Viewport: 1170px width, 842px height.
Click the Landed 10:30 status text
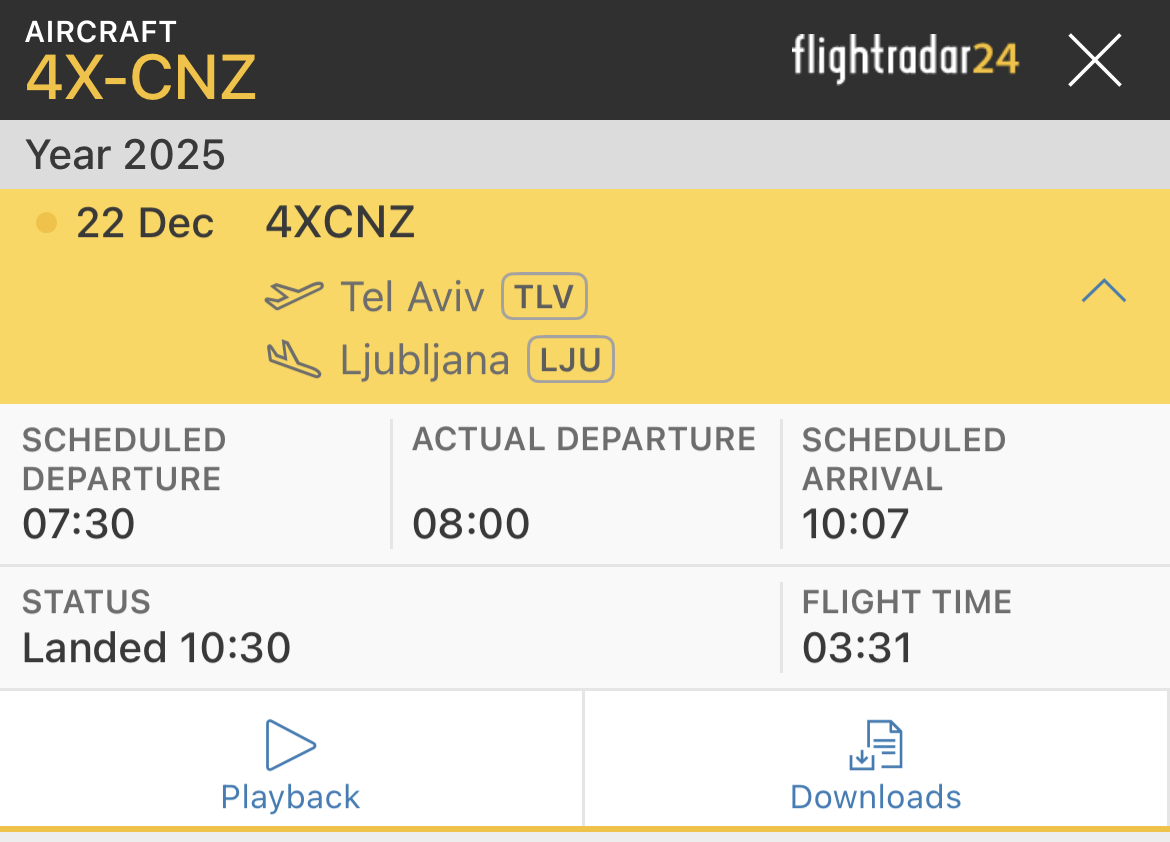[x=156, y=648]
